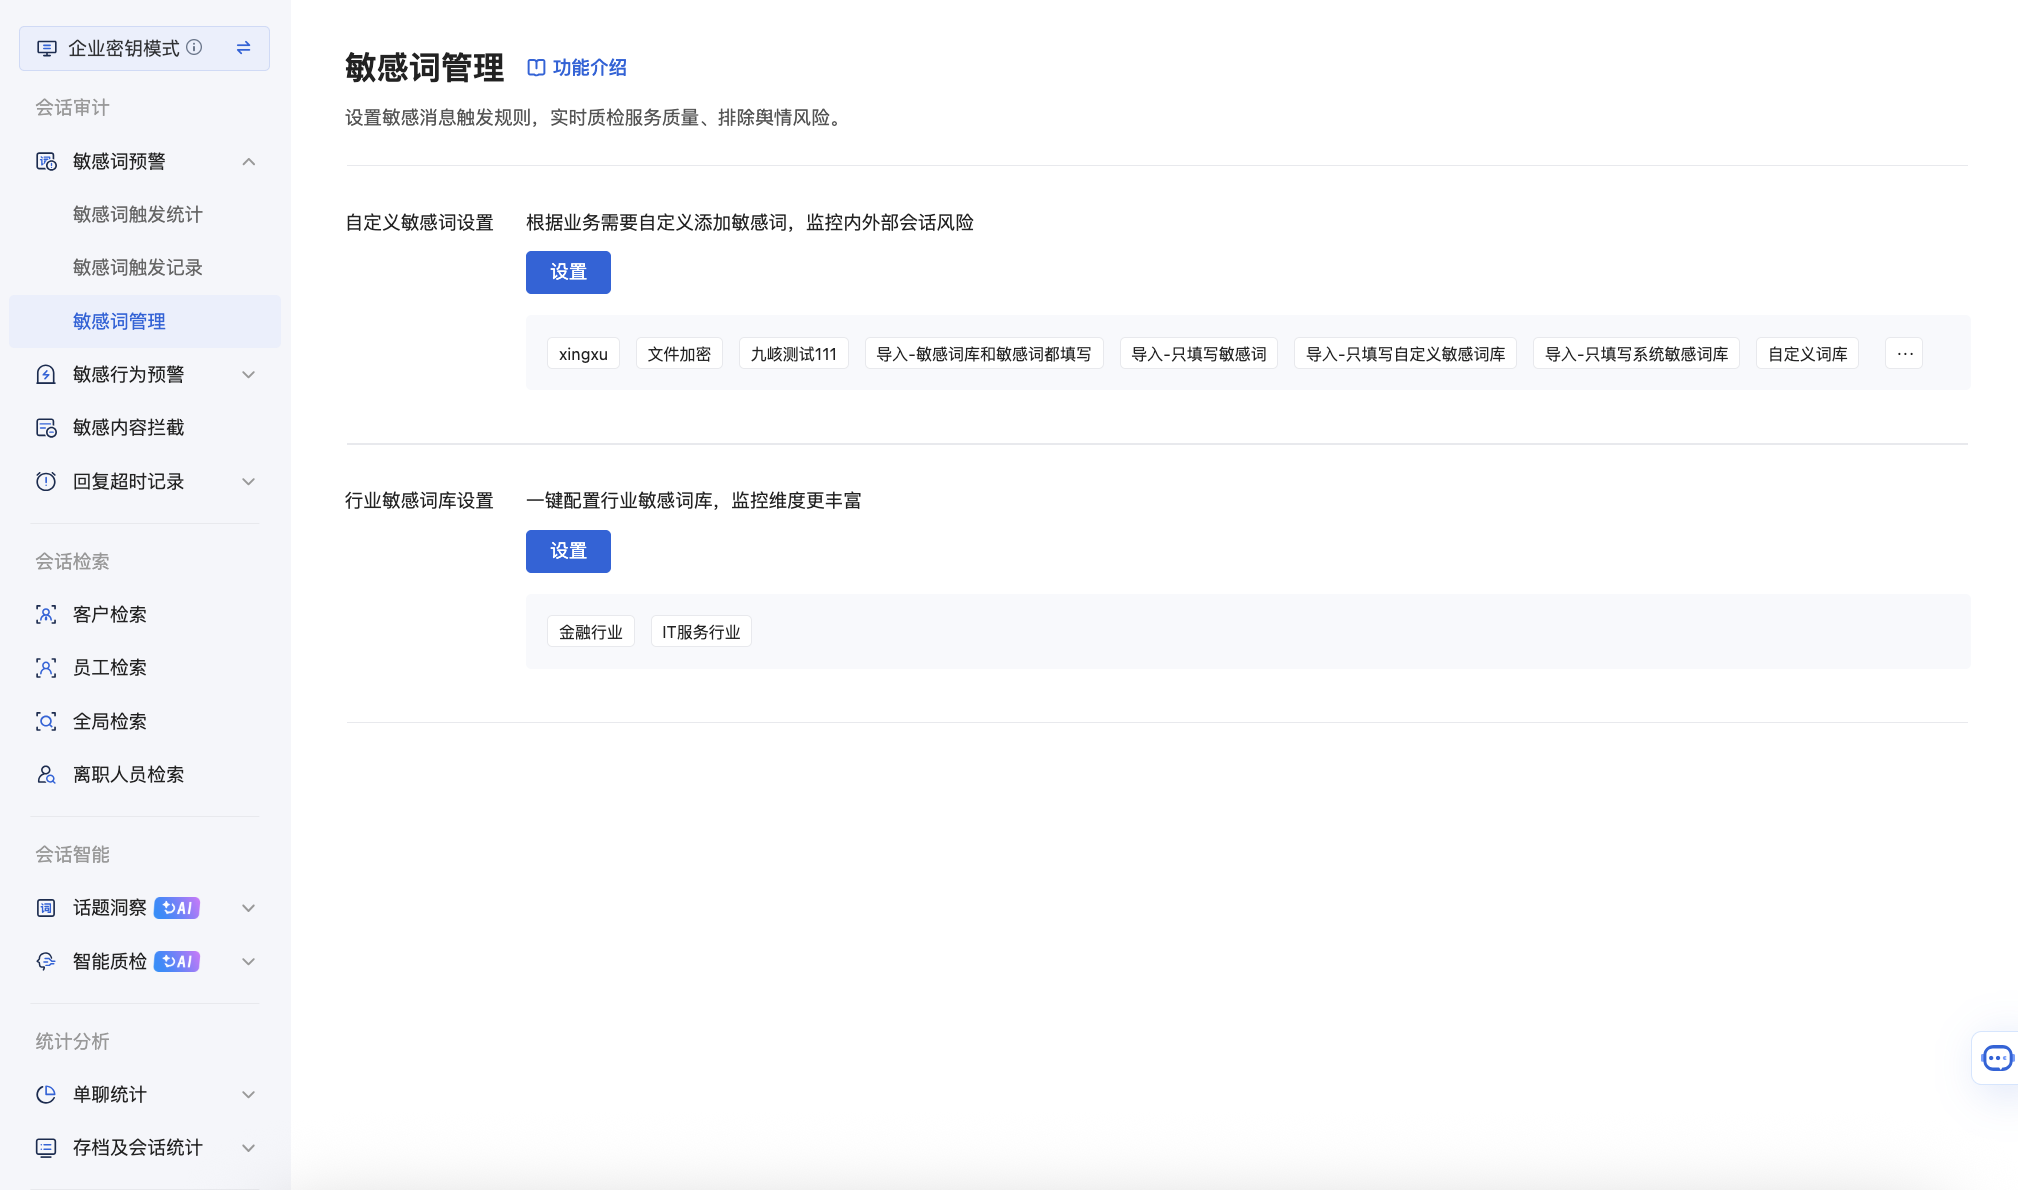Screen dimensions: 2018x1190
Task: Click the monitor icon in 企业密钥模式
Action: click(47, 48)
